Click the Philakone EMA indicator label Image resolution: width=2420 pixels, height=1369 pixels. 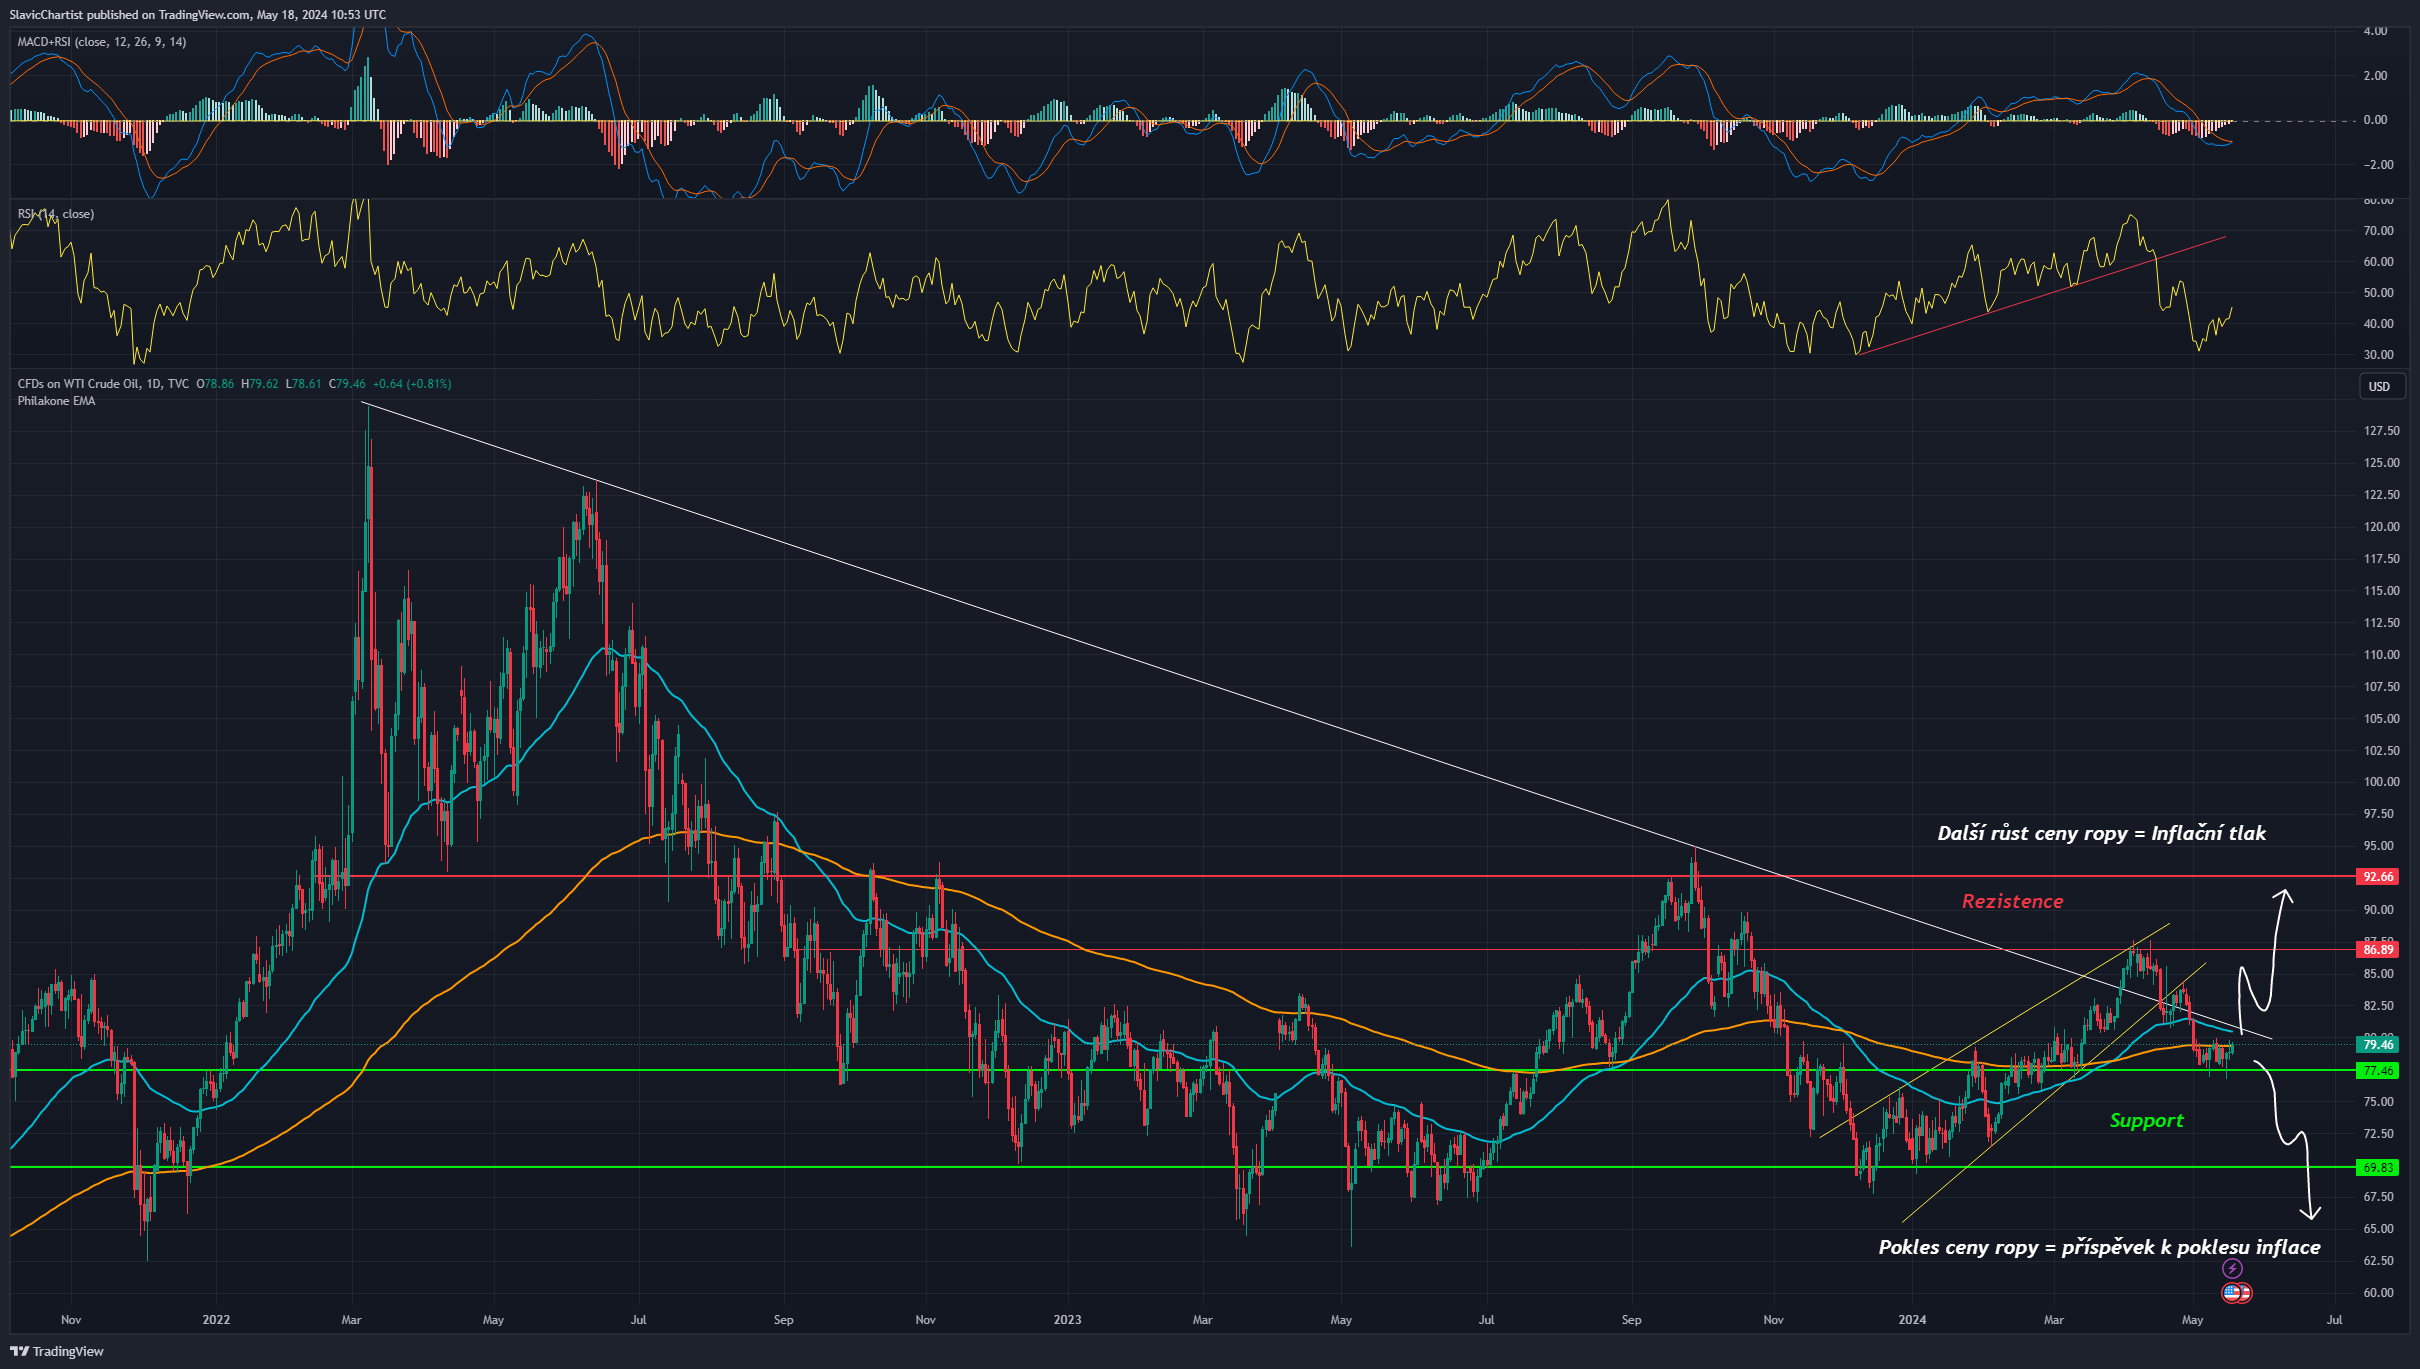pos(56,401)
